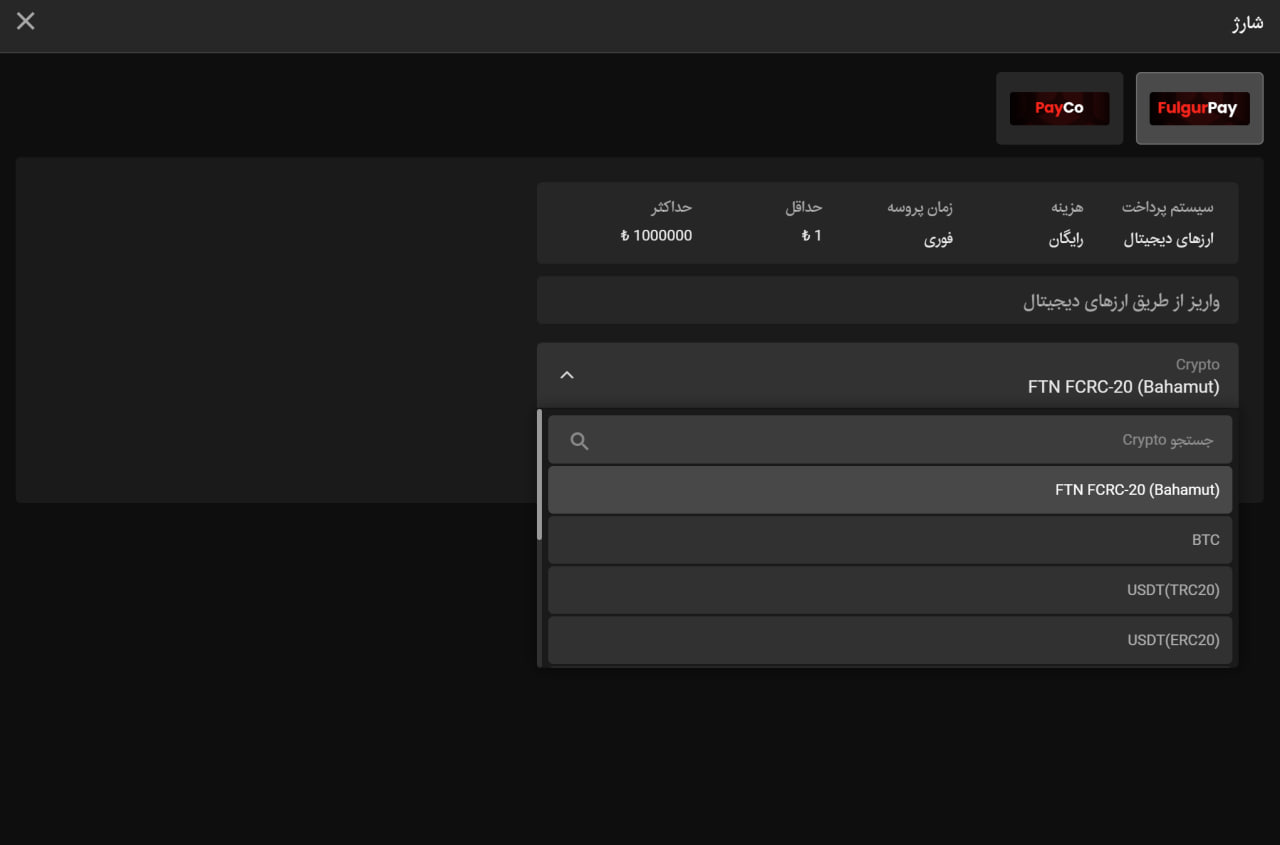Choose FTN FCRC-20 (Bahamut) from the options list
1280x845 pixels.
(889, 490)
